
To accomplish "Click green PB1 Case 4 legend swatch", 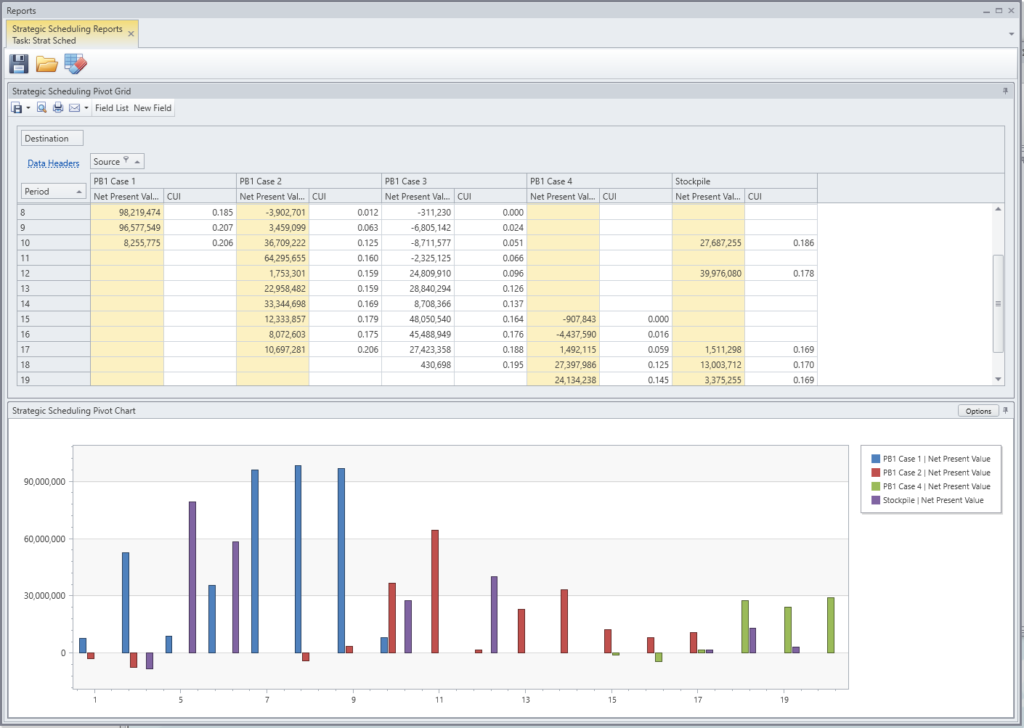I will [x=876, y=486].
